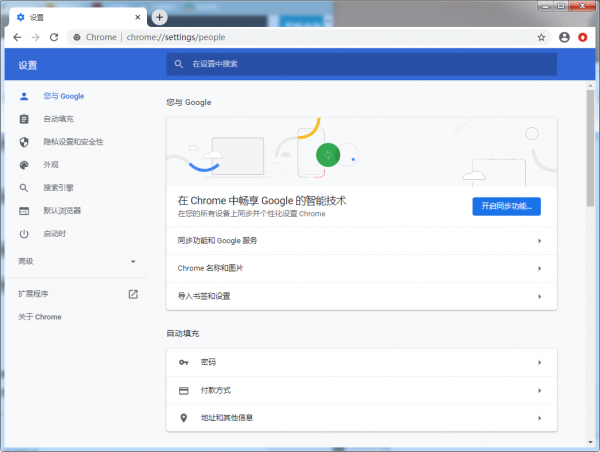Select 您与 Google in the sidebar
Image resolution: width=600 pixels, height=452 pixels.
[64, 96]
